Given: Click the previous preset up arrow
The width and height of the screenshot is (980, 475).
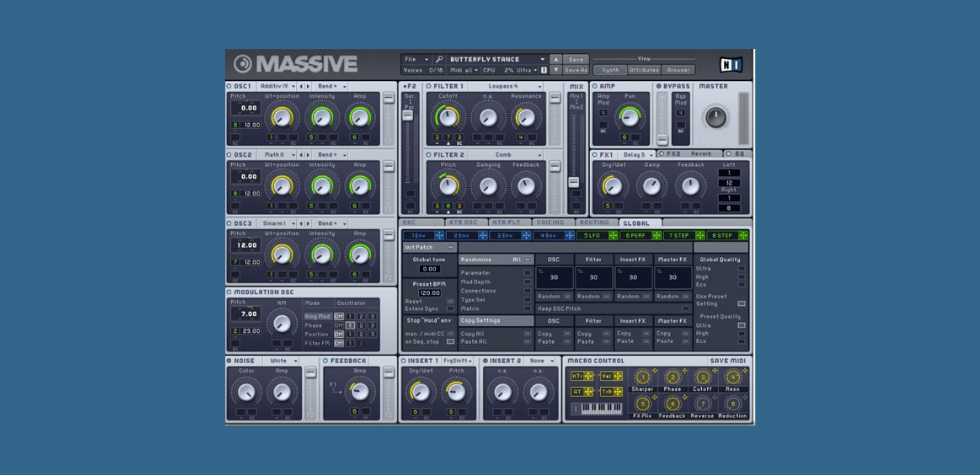Looking at the screenshot, I should click(x=556, y=59).
